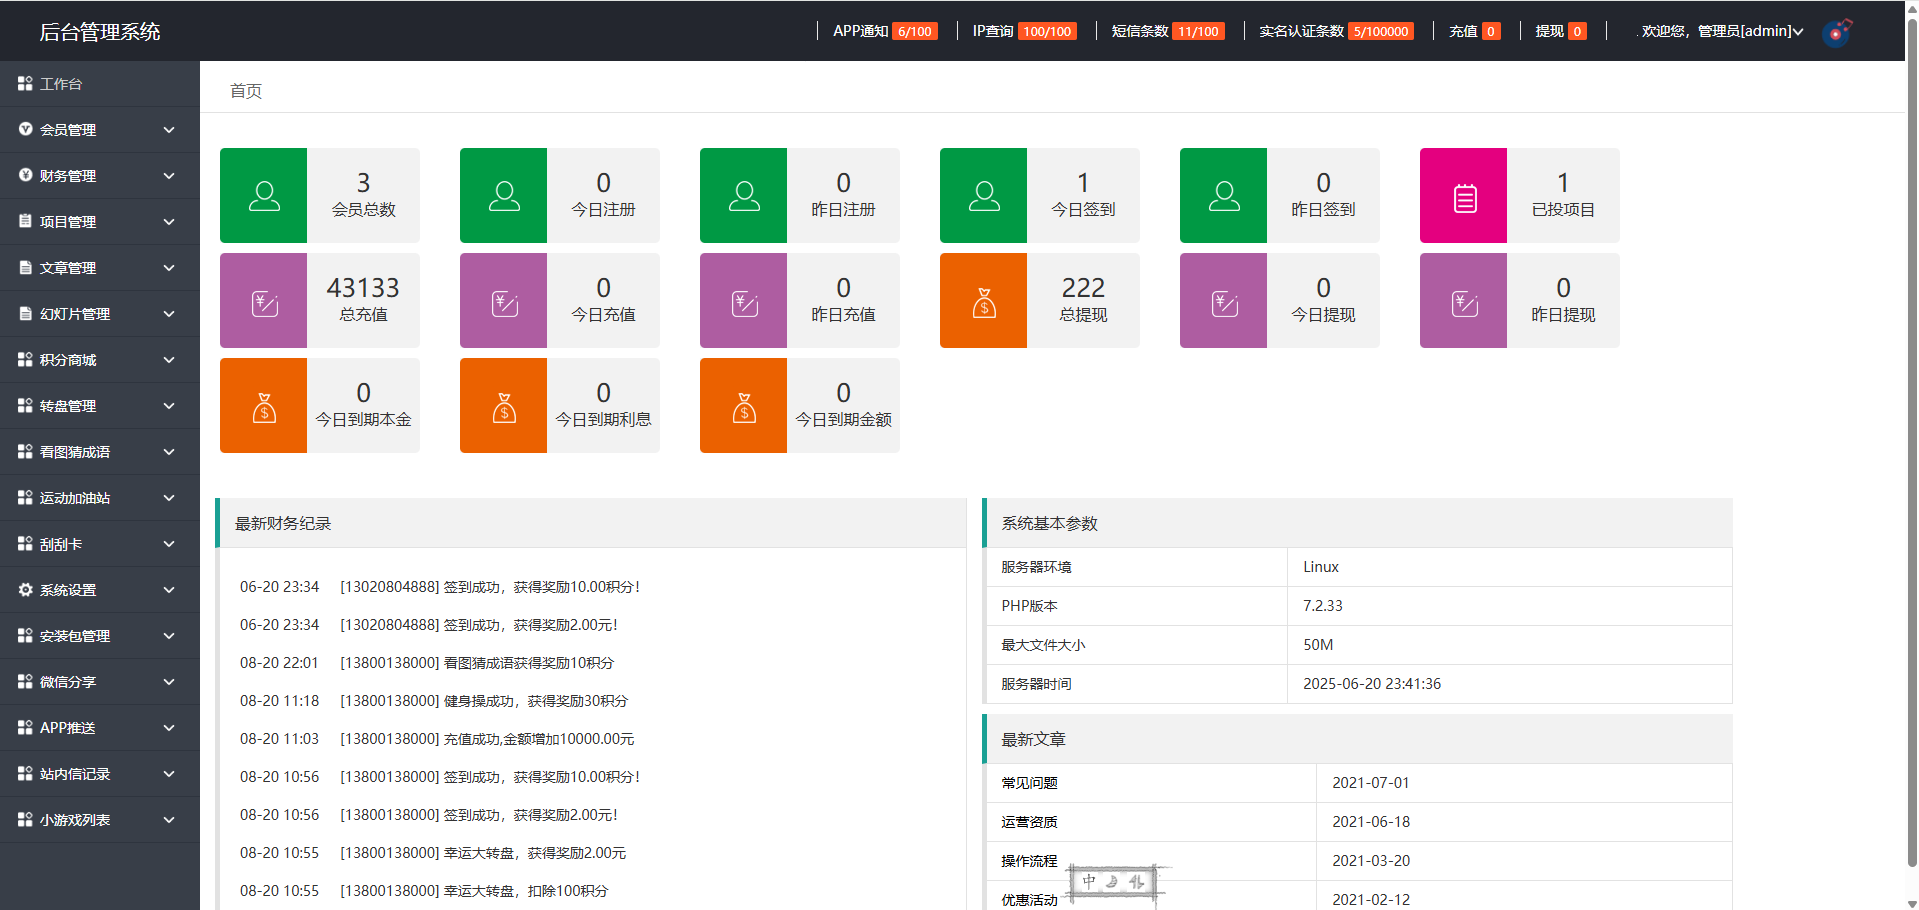Open the 管理员[admin] account dropdown
The image size is (1919, 910).
click(1722, 31)
